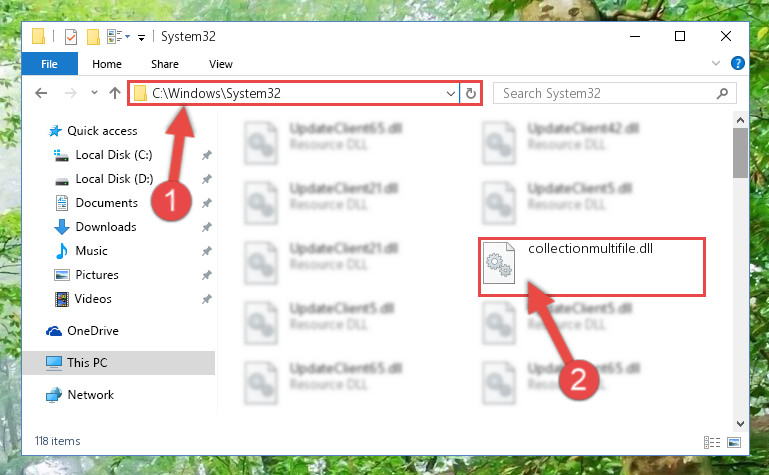
Task: Refresh the System32 folder view
Action: tap(471, 93)
